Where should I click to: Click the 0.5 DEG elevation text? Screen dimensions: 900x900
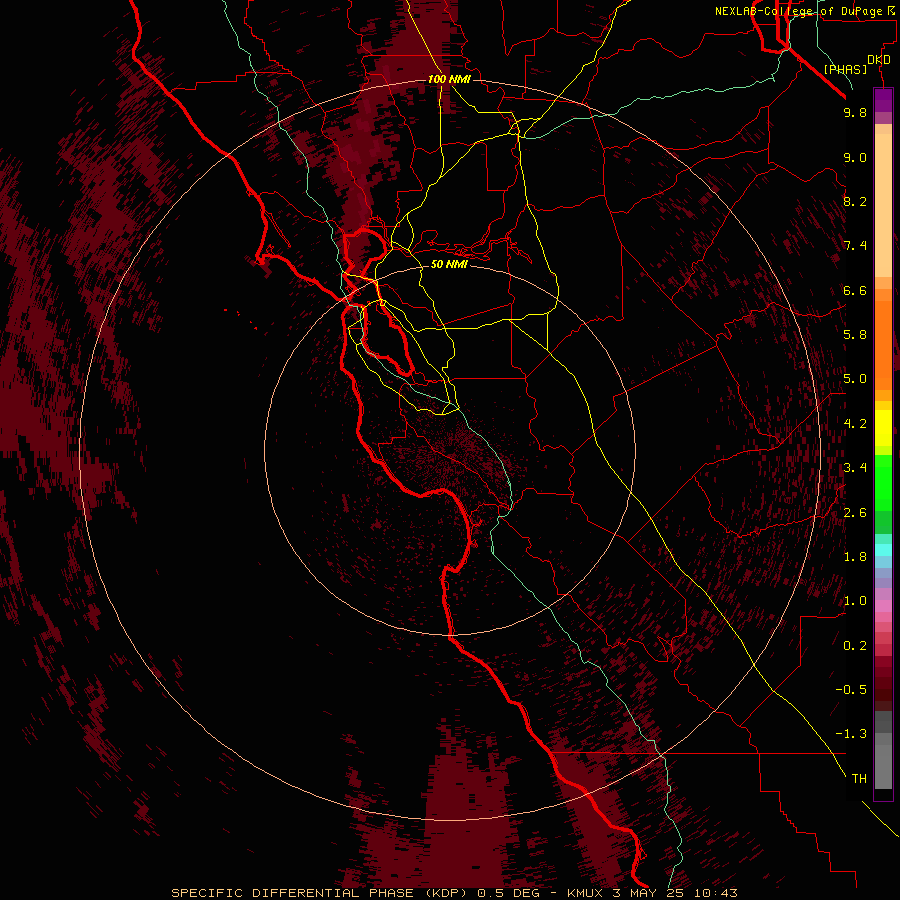point(509,893)
